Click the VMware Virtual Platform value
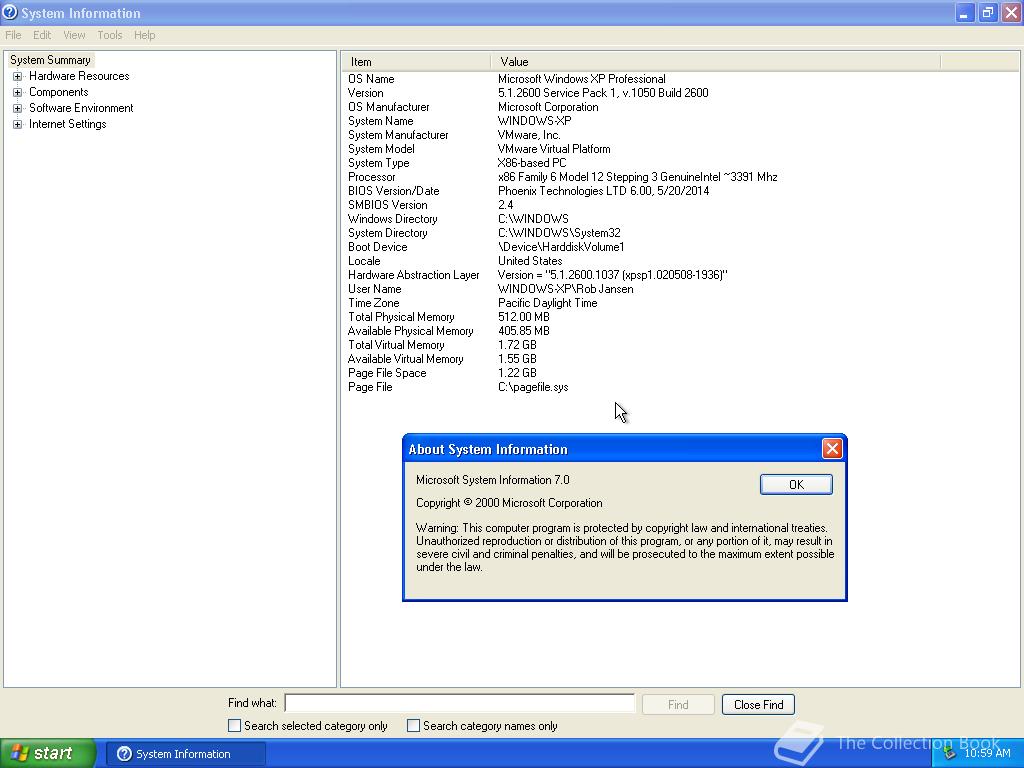Image resolution: width=1024 pixels, height=768 pixels. coord(554,149)
